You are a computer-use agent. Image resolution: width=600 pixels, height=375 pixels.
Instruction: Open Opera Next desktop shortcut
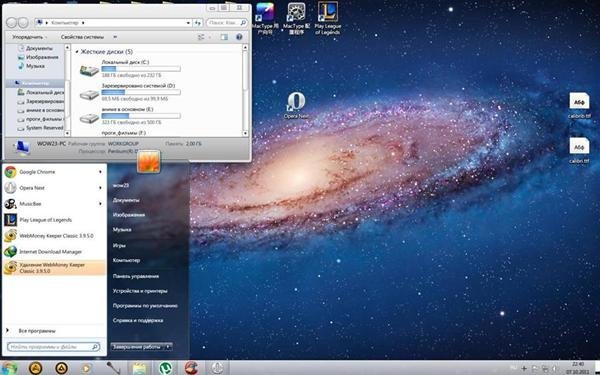pos(296,105)
